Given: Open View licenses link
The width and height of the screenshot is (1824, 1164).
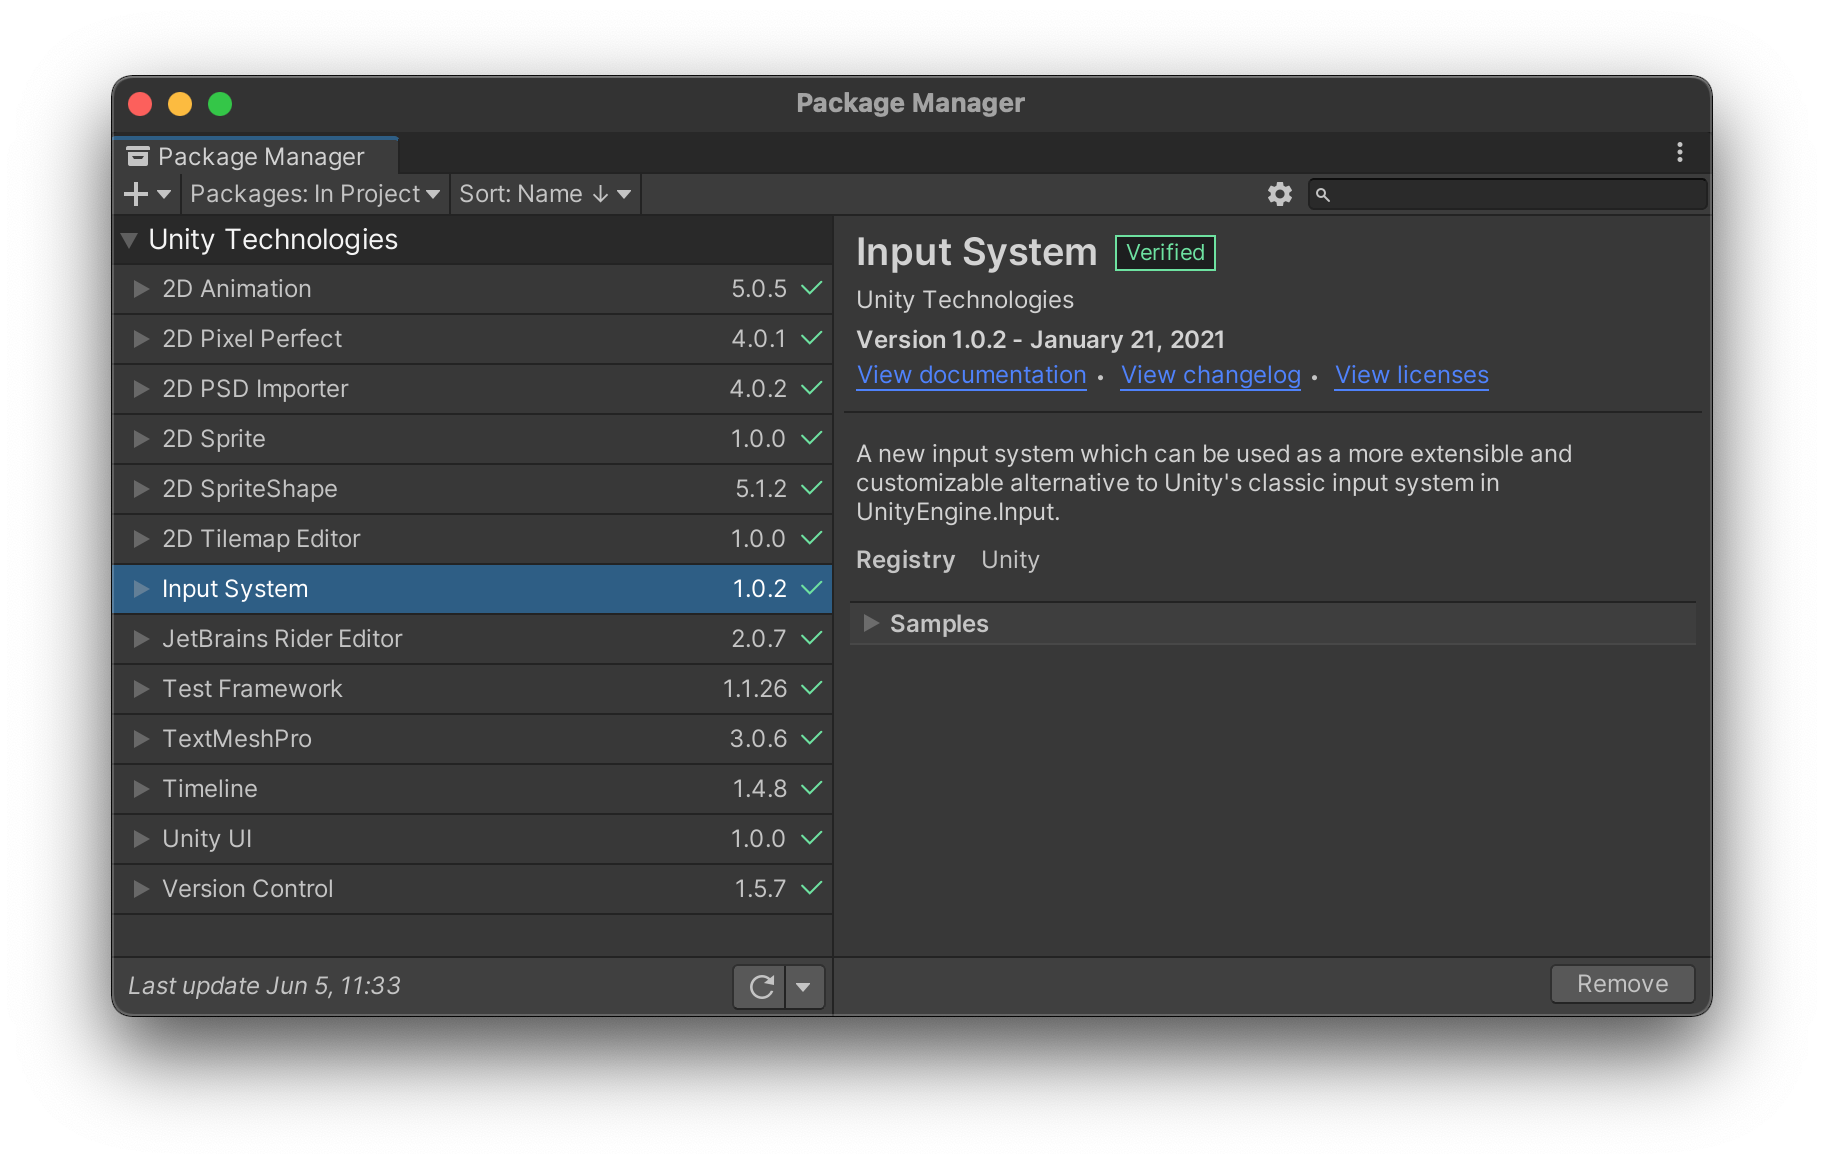Looking at the screenshot, I should coord(1411,375).
